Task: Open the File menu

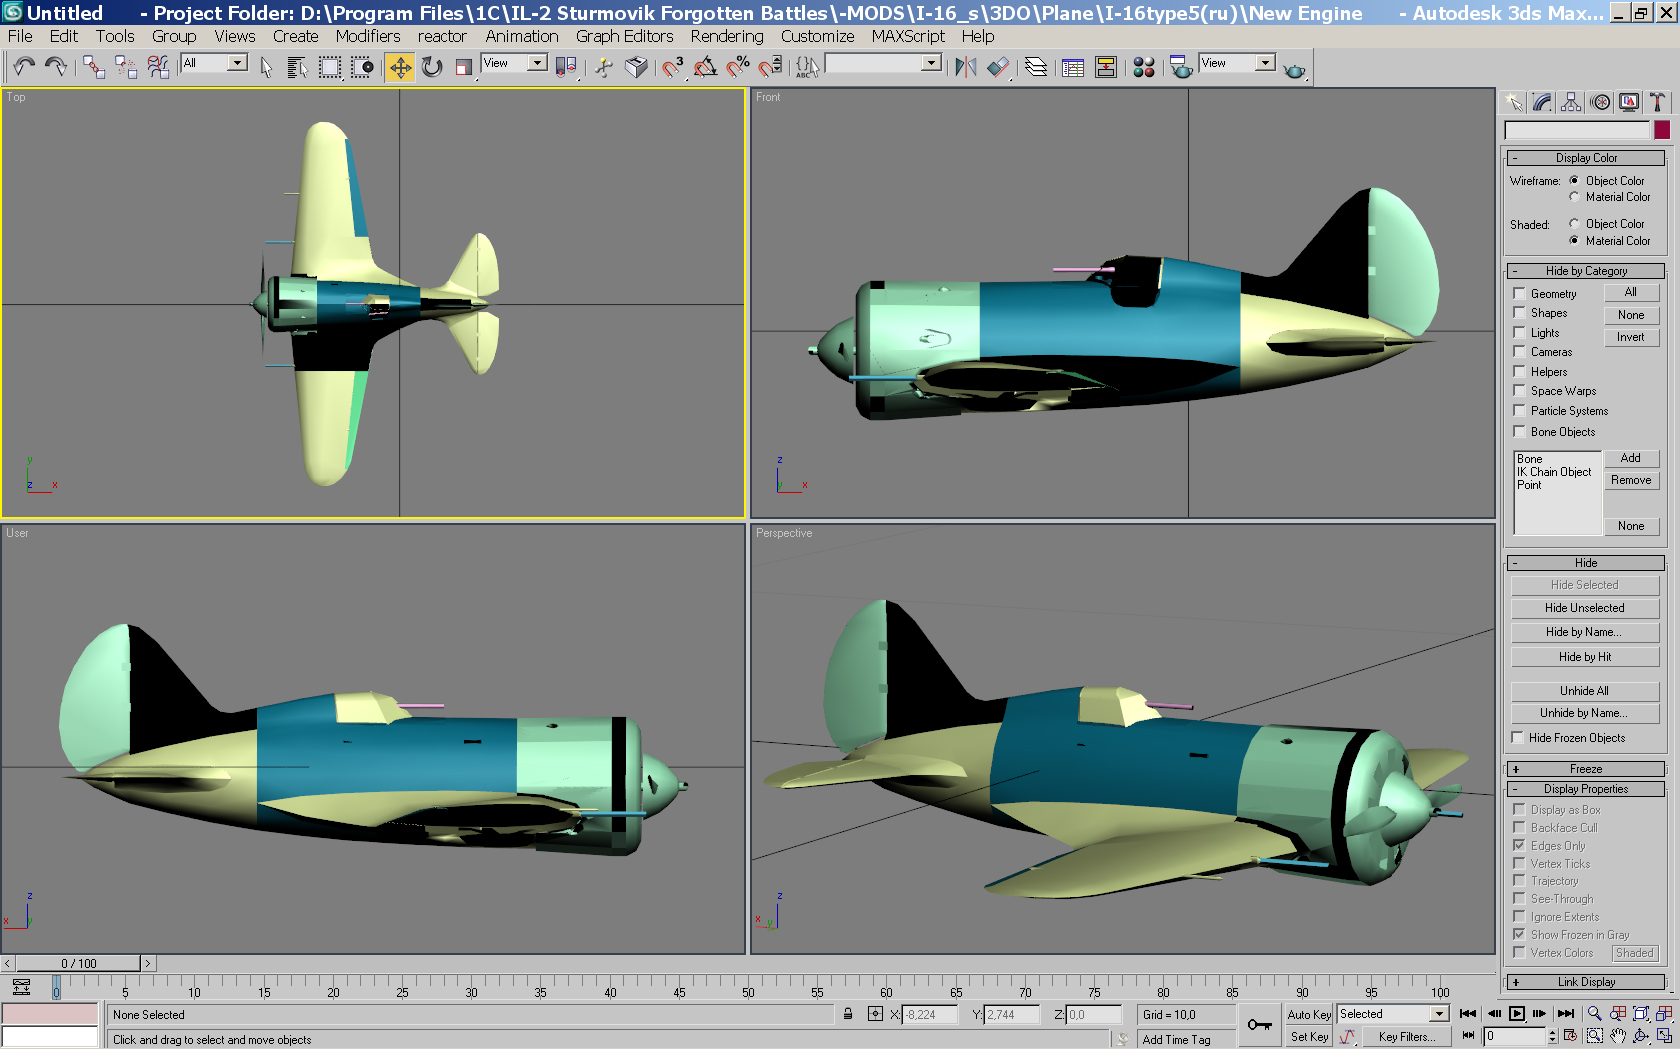Action: 20,36
